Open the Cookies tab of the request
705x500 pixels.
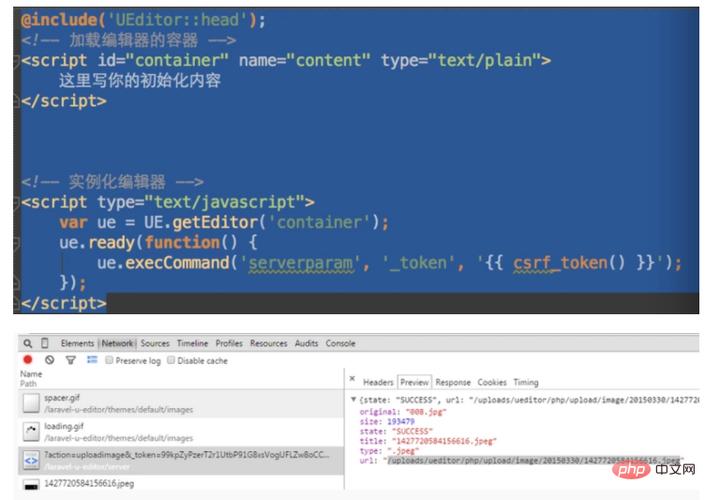(x=492, y=382)
